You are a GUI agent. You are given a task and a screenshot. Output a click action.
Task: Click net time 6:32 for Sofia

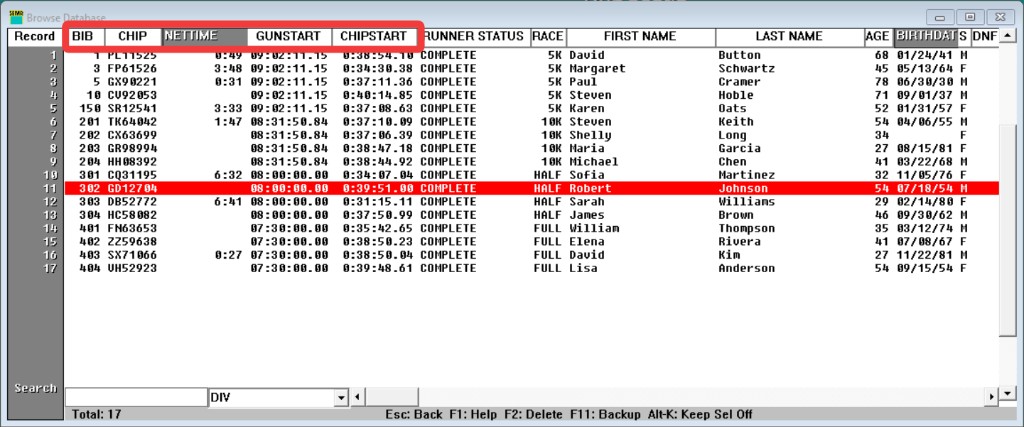click(x=229, y=175)
